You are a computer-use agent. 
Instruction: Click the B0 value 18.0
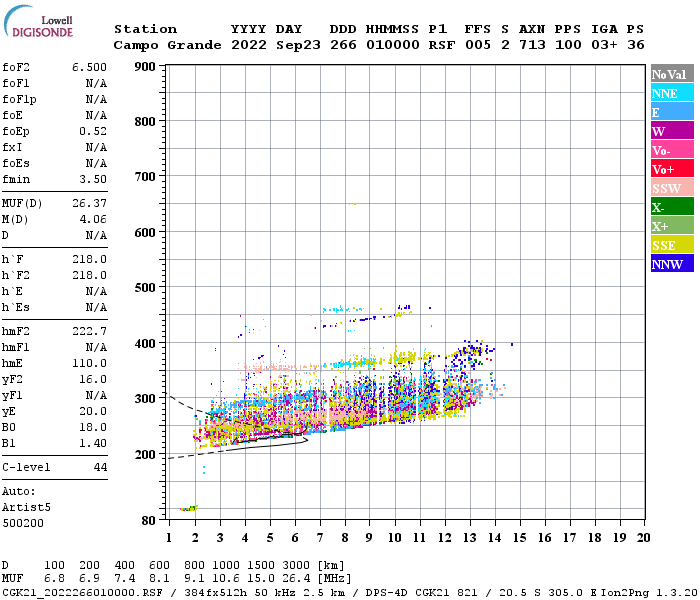click(93, 428)
